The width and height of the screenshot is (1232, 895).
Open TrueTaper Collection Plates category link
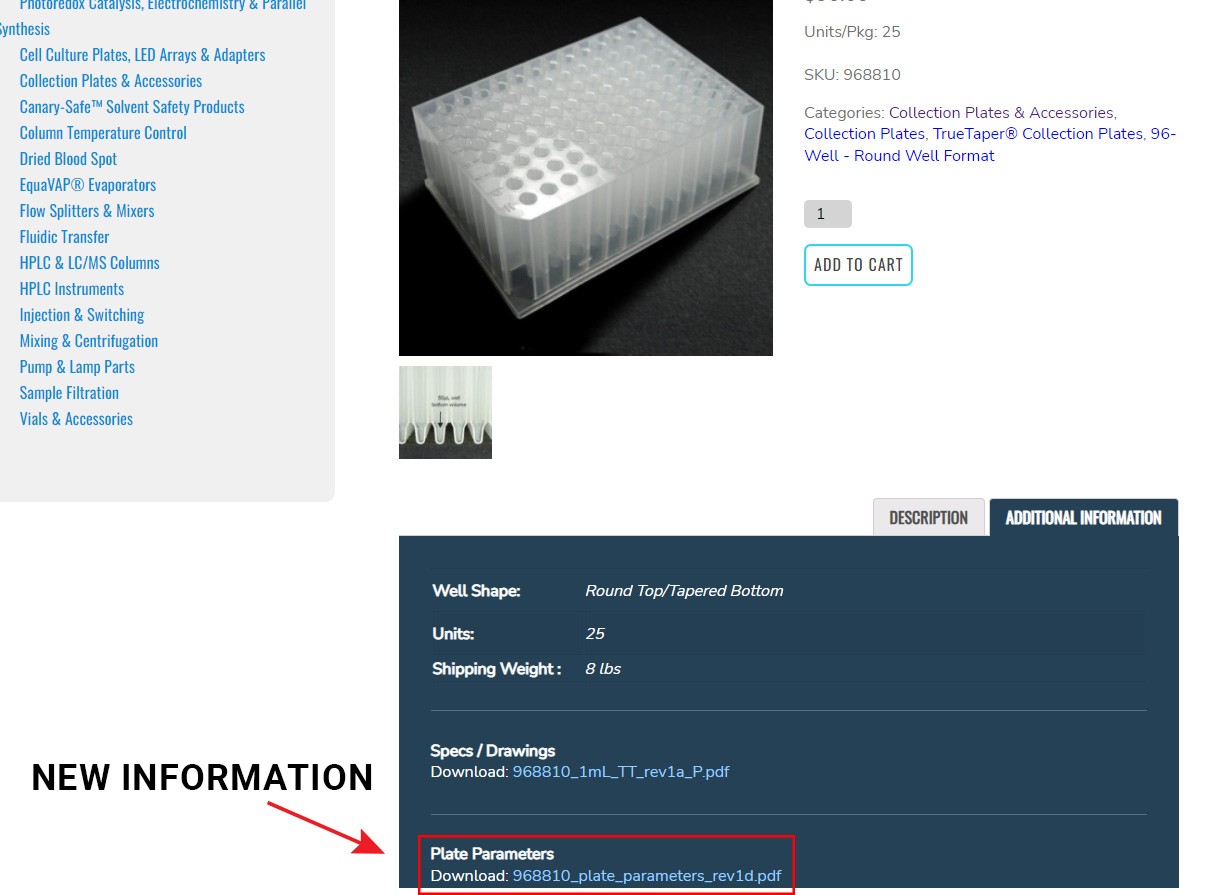(x=1038, y=134)
